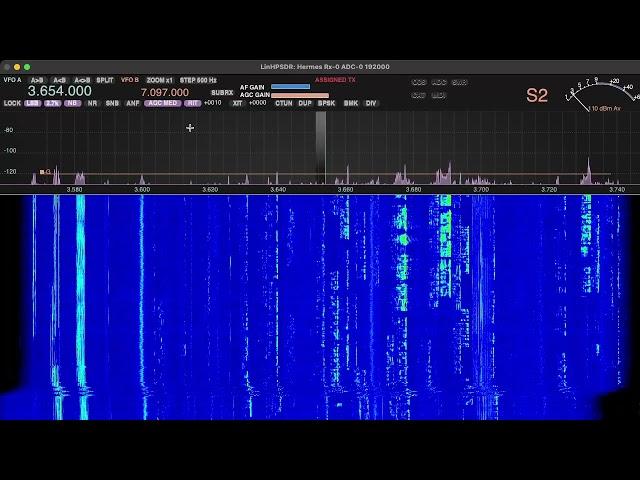Enable the SNB button
Viewport: 640px width, 480px height.
click(112, 103)
